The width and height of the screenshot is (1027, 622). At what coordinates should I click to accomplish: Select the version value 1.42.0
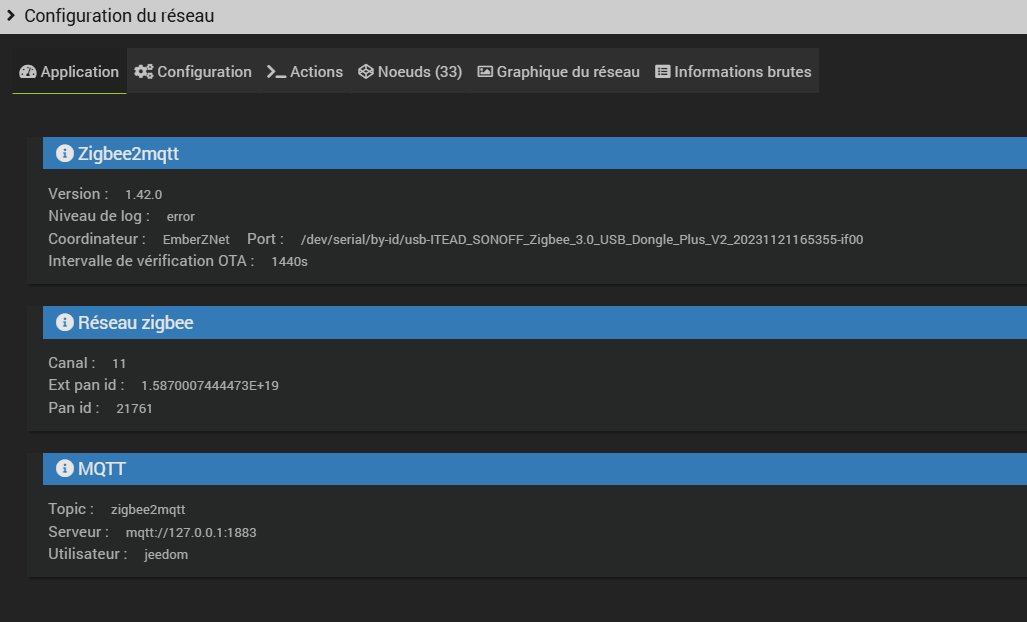(x=143, y=194)
